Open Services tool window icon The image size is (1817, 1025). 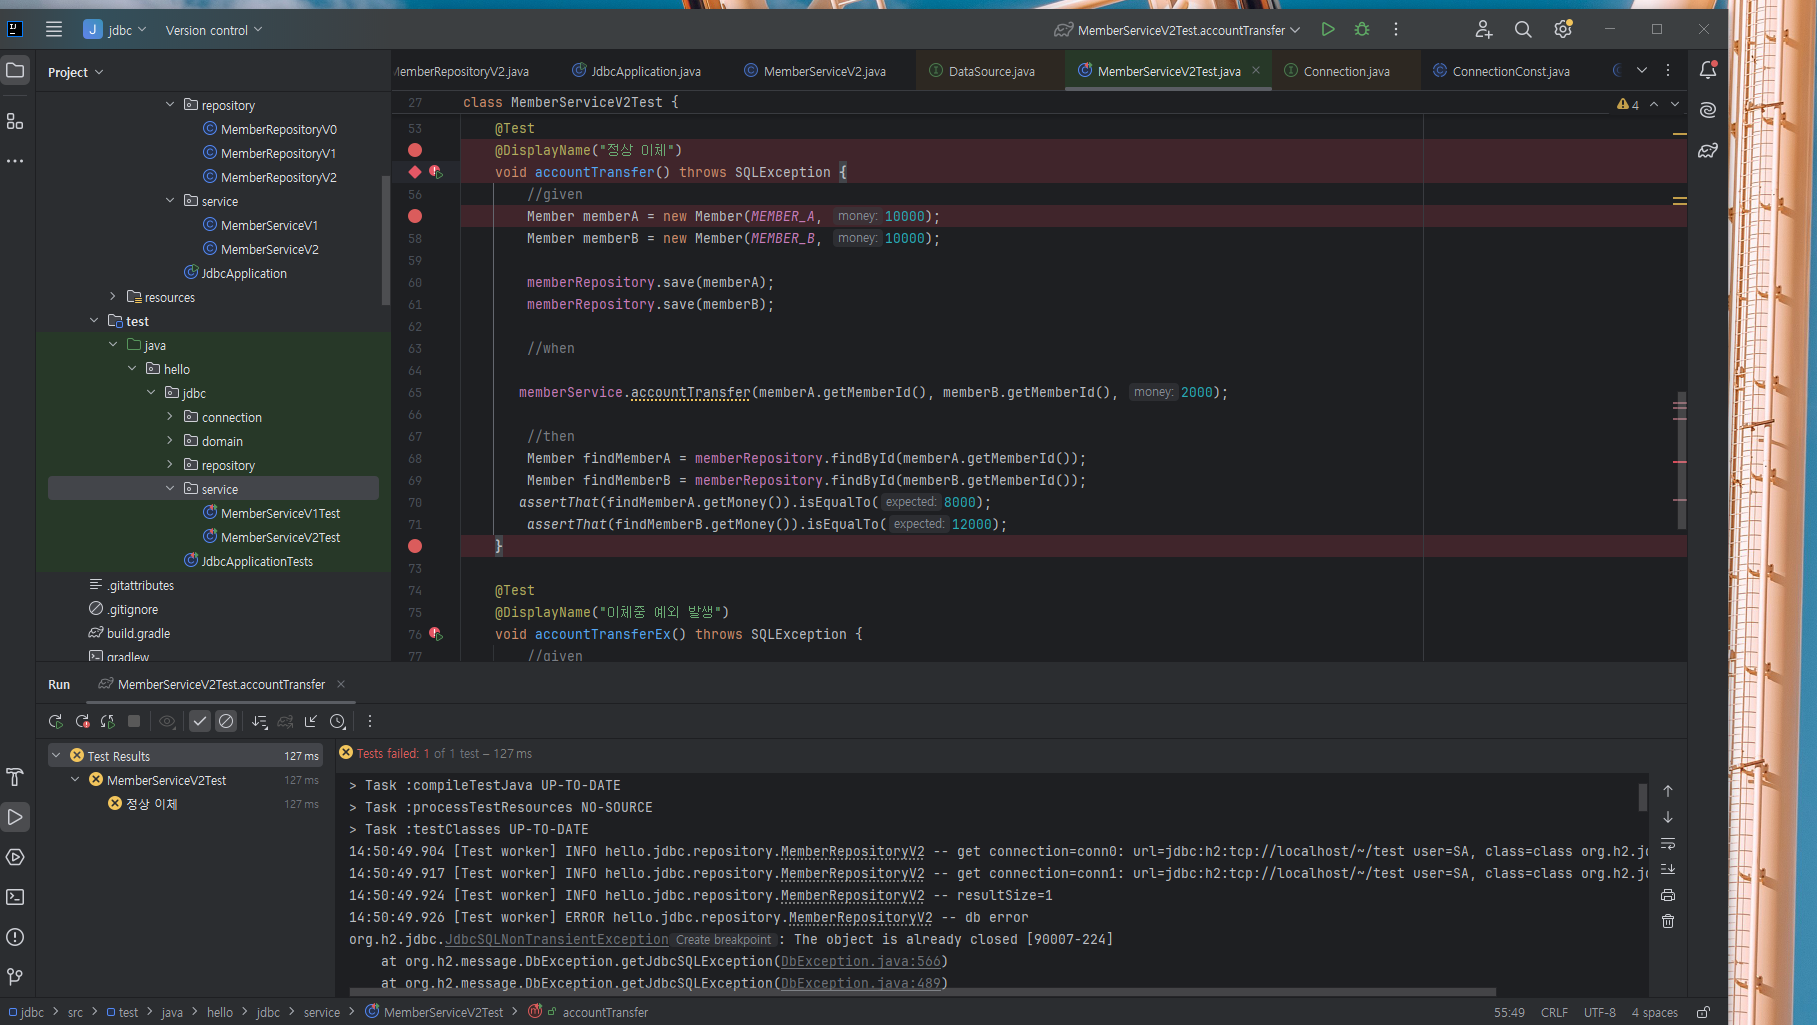coord(15,857)
